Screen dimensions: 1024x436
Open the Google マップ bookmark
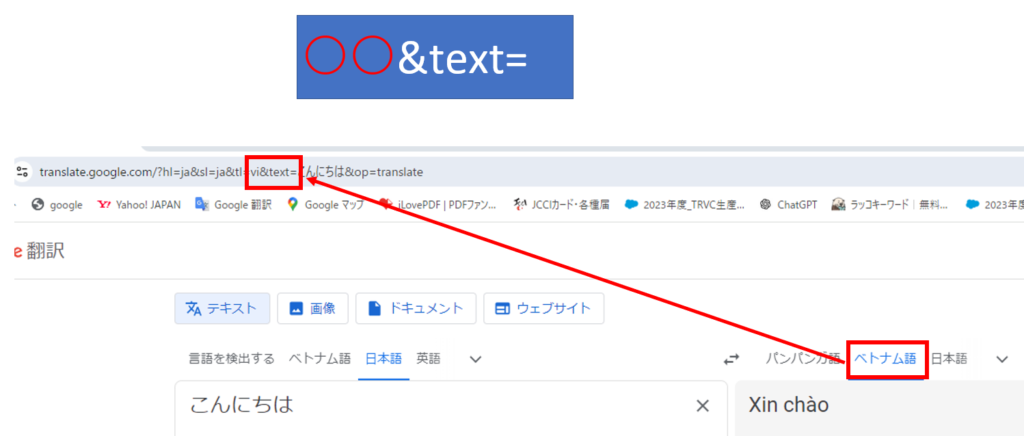328,205
